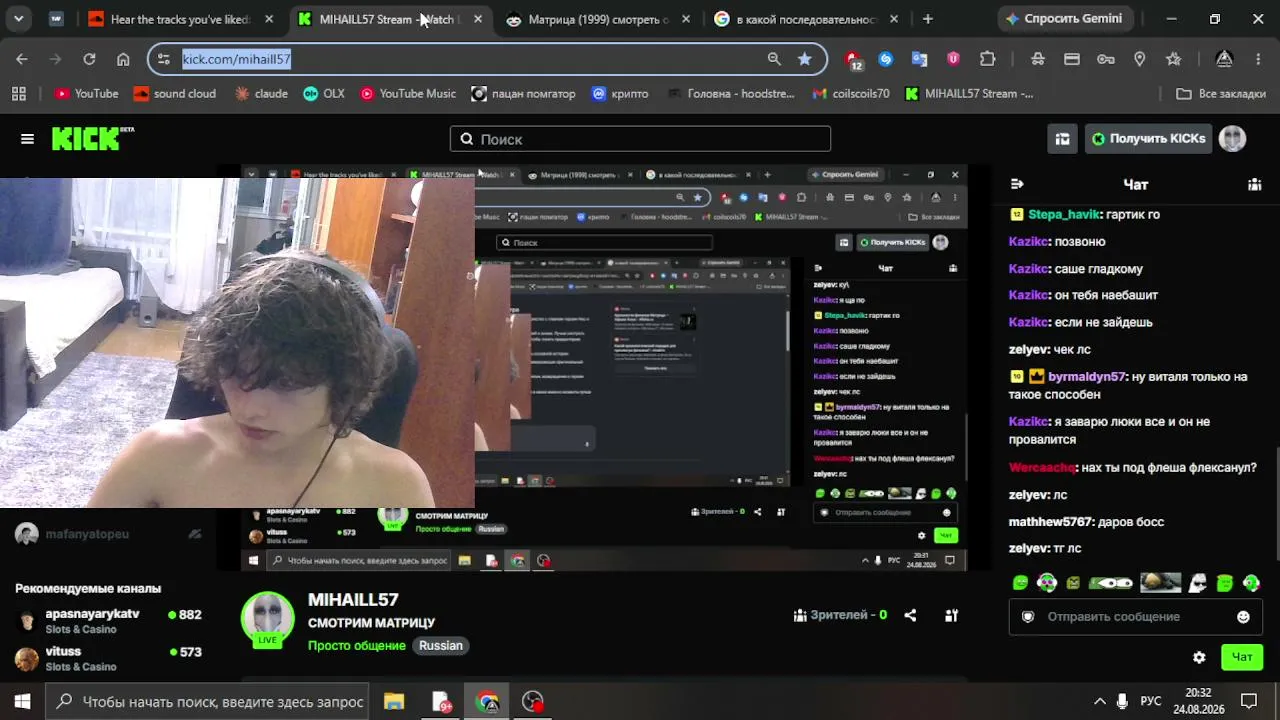Show chat users list icon

click(x=1254, y=184)
